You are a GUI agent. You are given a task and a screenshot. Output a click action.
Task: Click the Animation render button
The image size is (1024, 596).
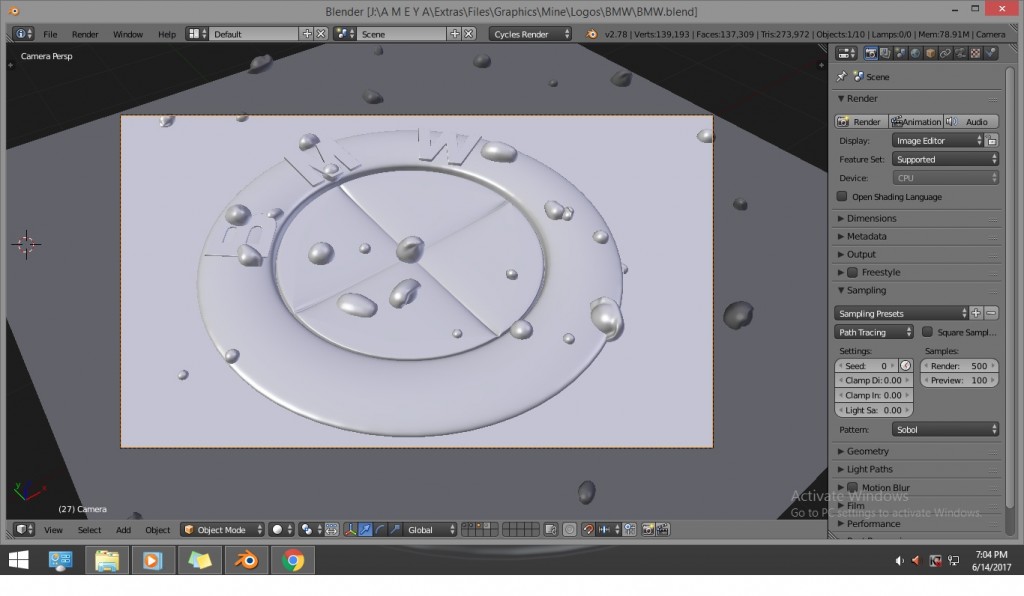pyautogui.click(x=916, y=122)
